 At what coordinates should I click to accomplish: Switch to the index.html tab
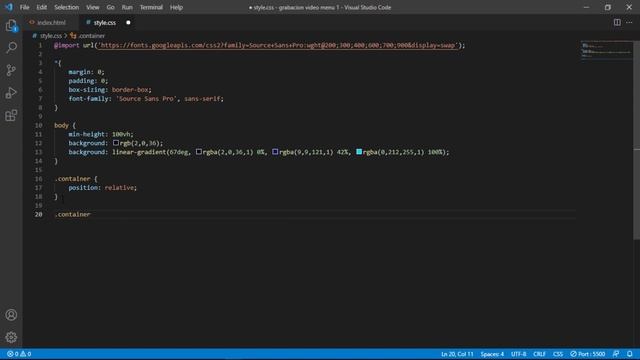coord(51,22)
